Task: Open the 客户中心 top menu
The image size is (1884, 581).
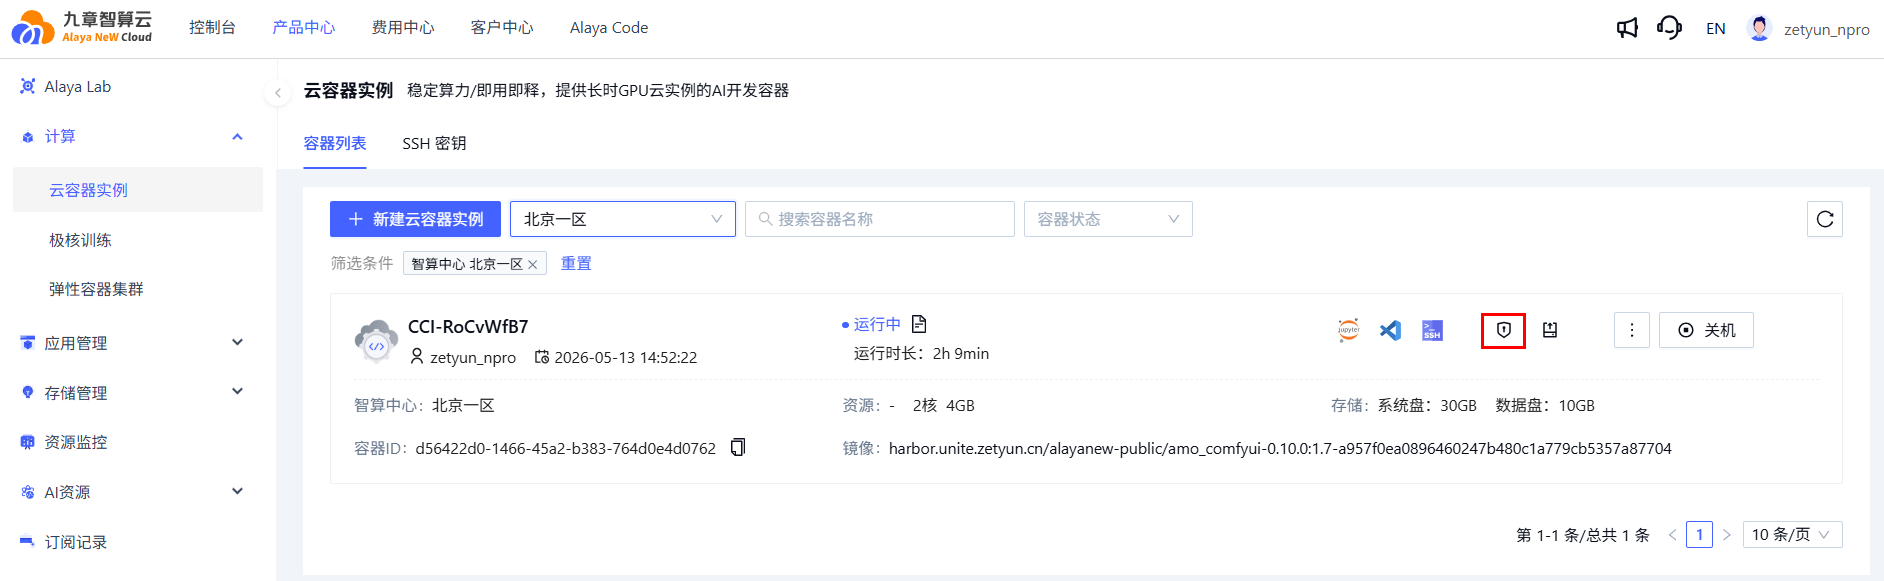Action: point(502,28)
